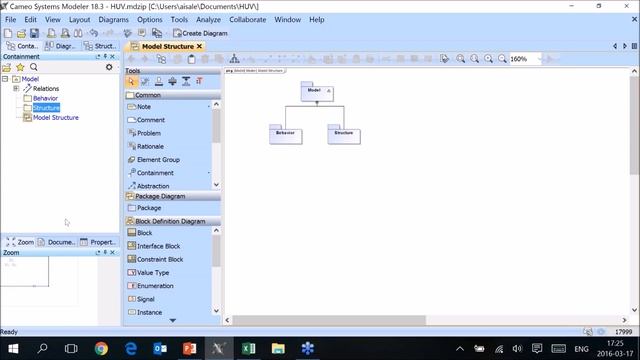Click the Structure package shape on the diagram
The image size is (640, 360).
344,134
